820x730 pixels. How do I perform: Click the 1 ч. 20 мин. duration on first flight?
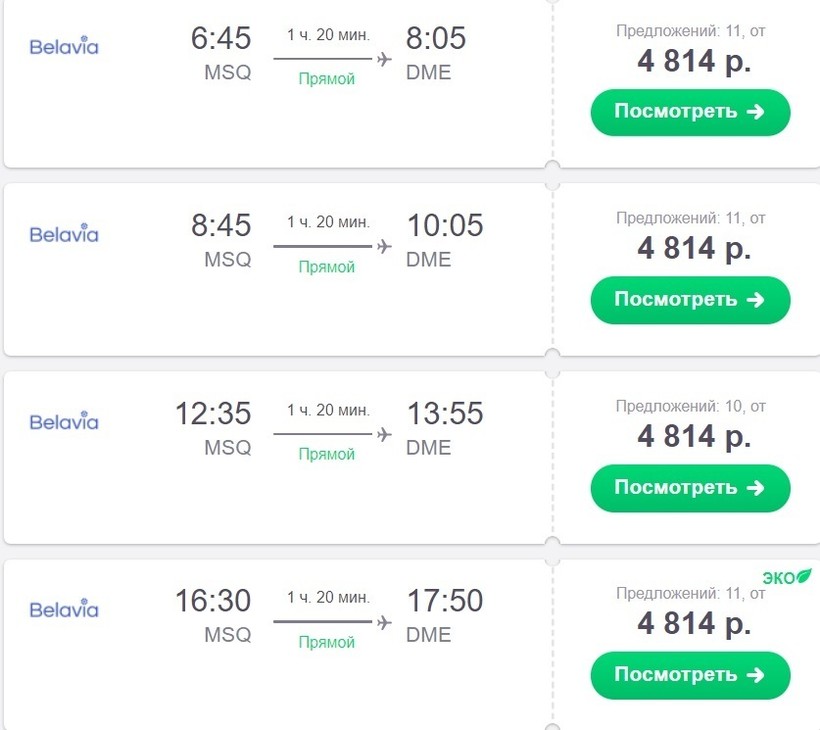click(x=328, y=35)
